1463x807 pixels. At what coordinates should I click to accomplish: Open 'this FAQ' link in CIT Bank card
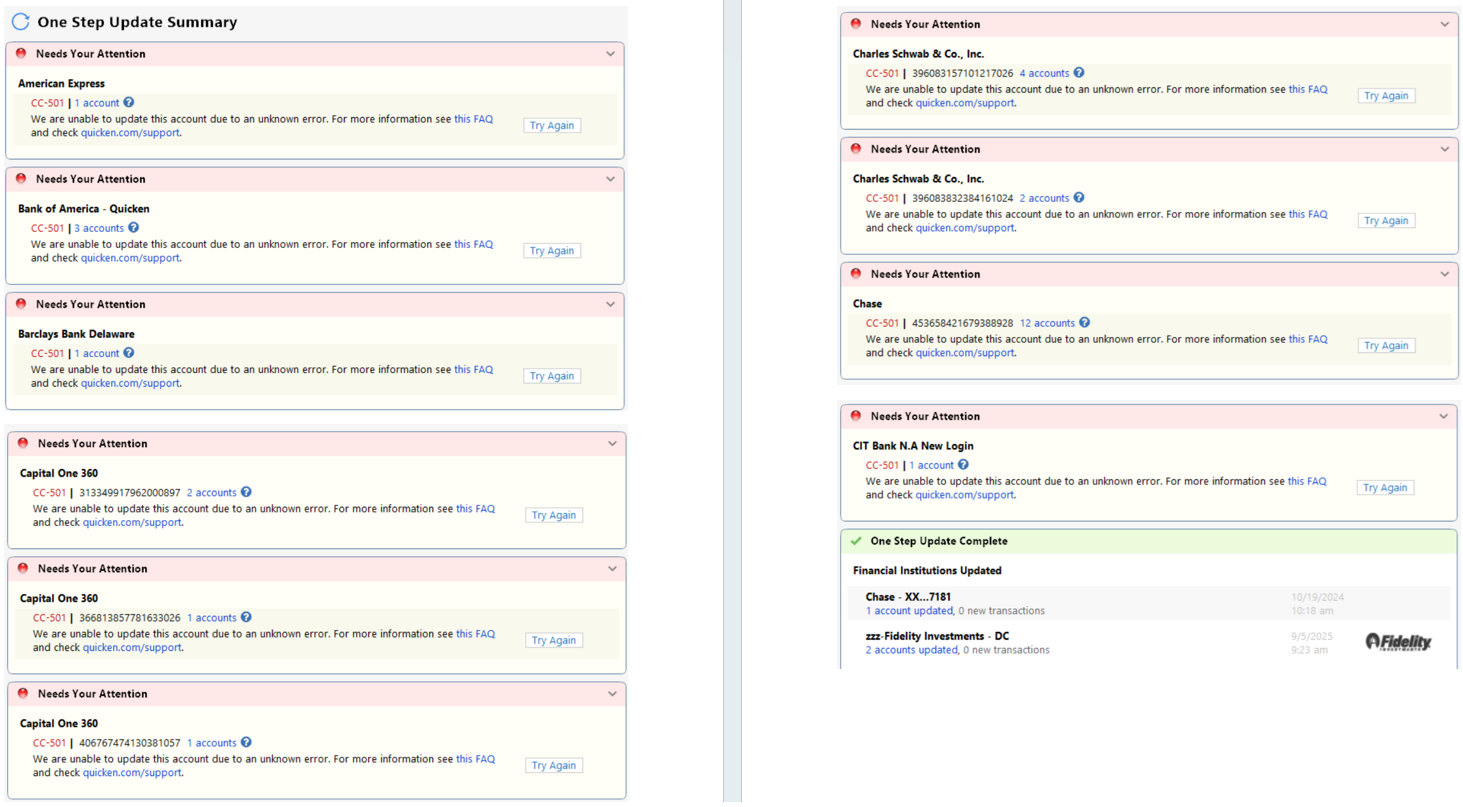[x=1307, y=480]
